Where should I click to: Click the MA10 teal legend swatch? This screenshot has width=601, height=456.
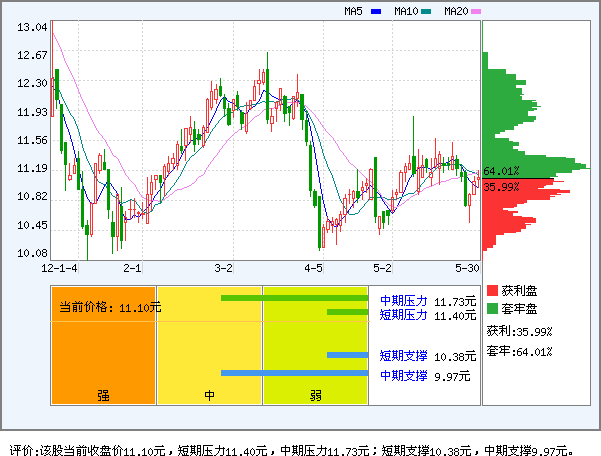coord(426,11)
